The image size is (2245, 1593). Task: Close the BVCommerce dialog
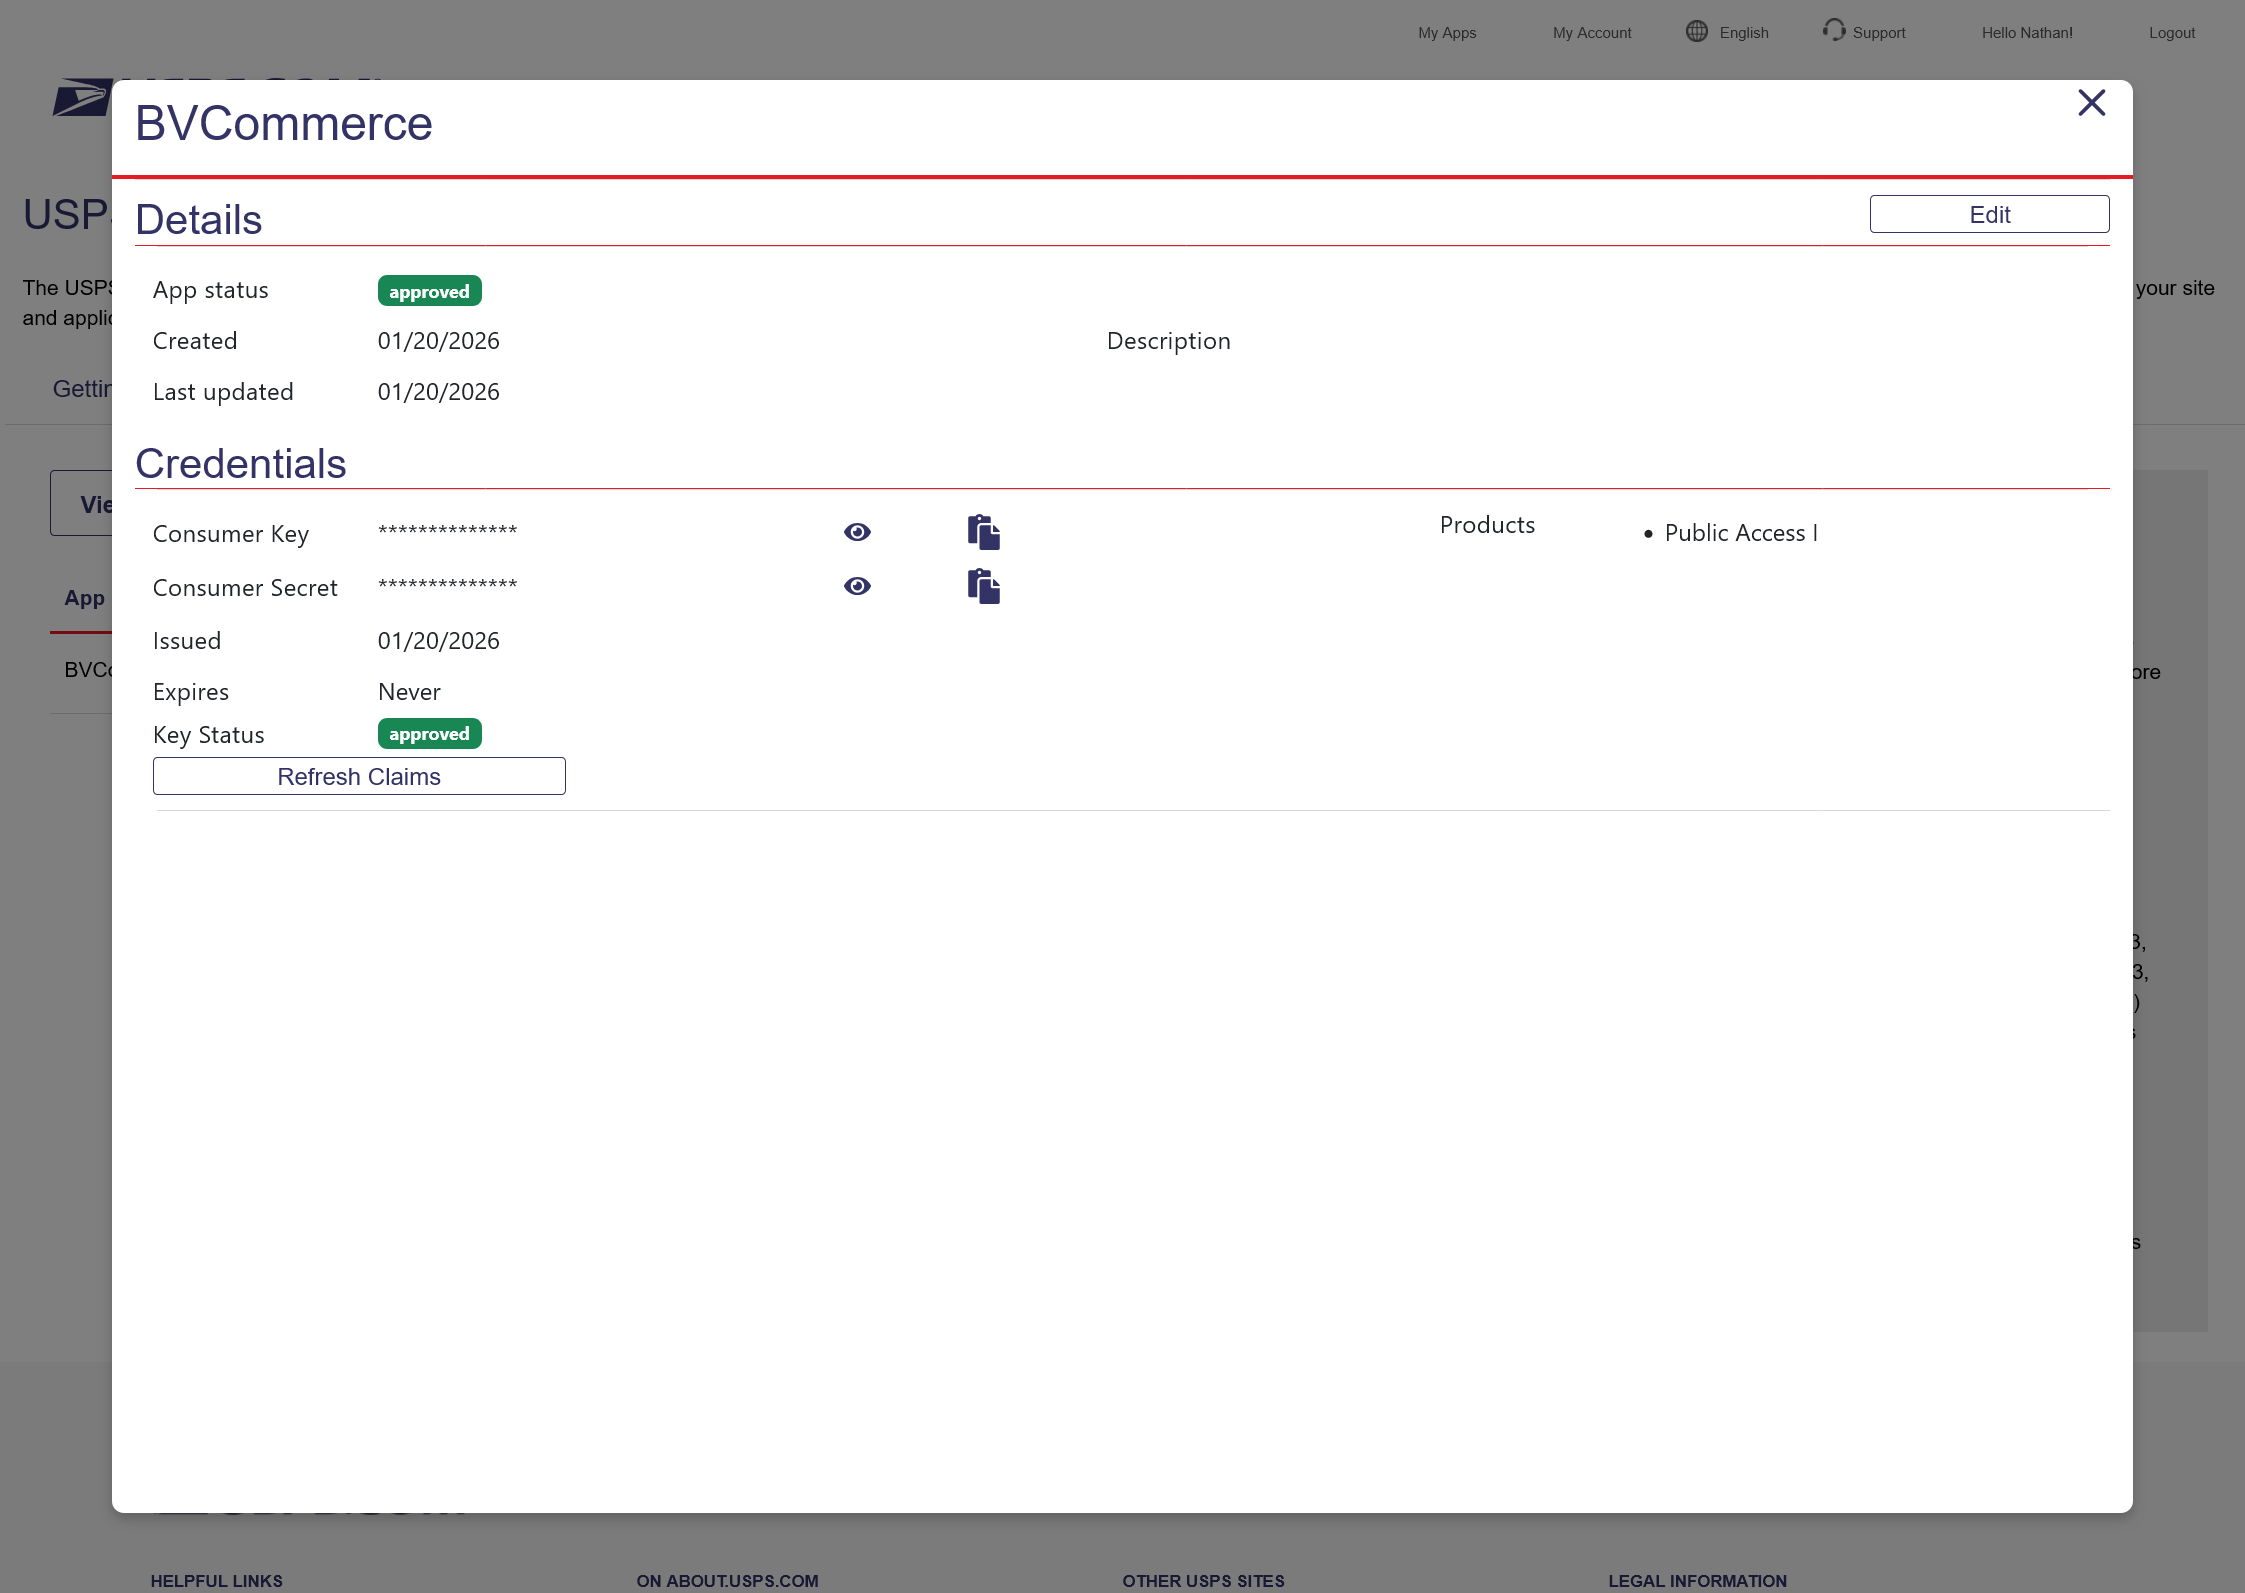click(x=2091, y=103)
